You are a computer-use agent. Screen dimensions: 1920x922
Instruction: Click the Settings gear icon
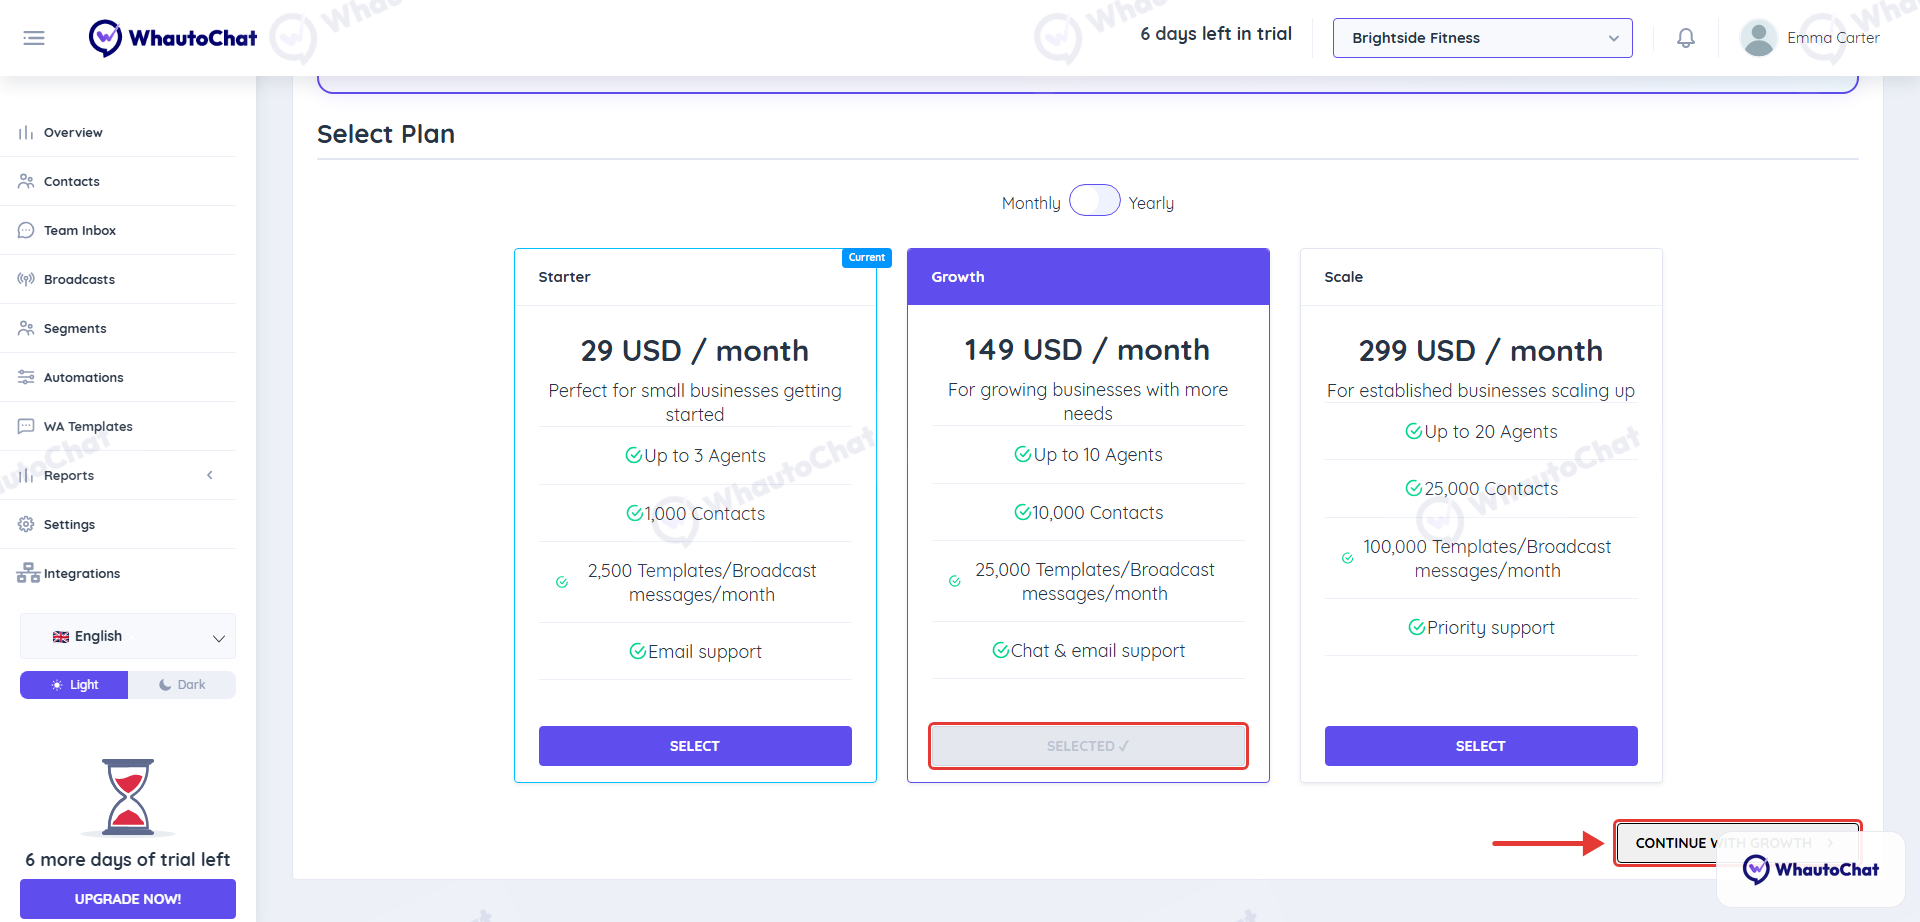pyautogui.click(x=26, y=524)
